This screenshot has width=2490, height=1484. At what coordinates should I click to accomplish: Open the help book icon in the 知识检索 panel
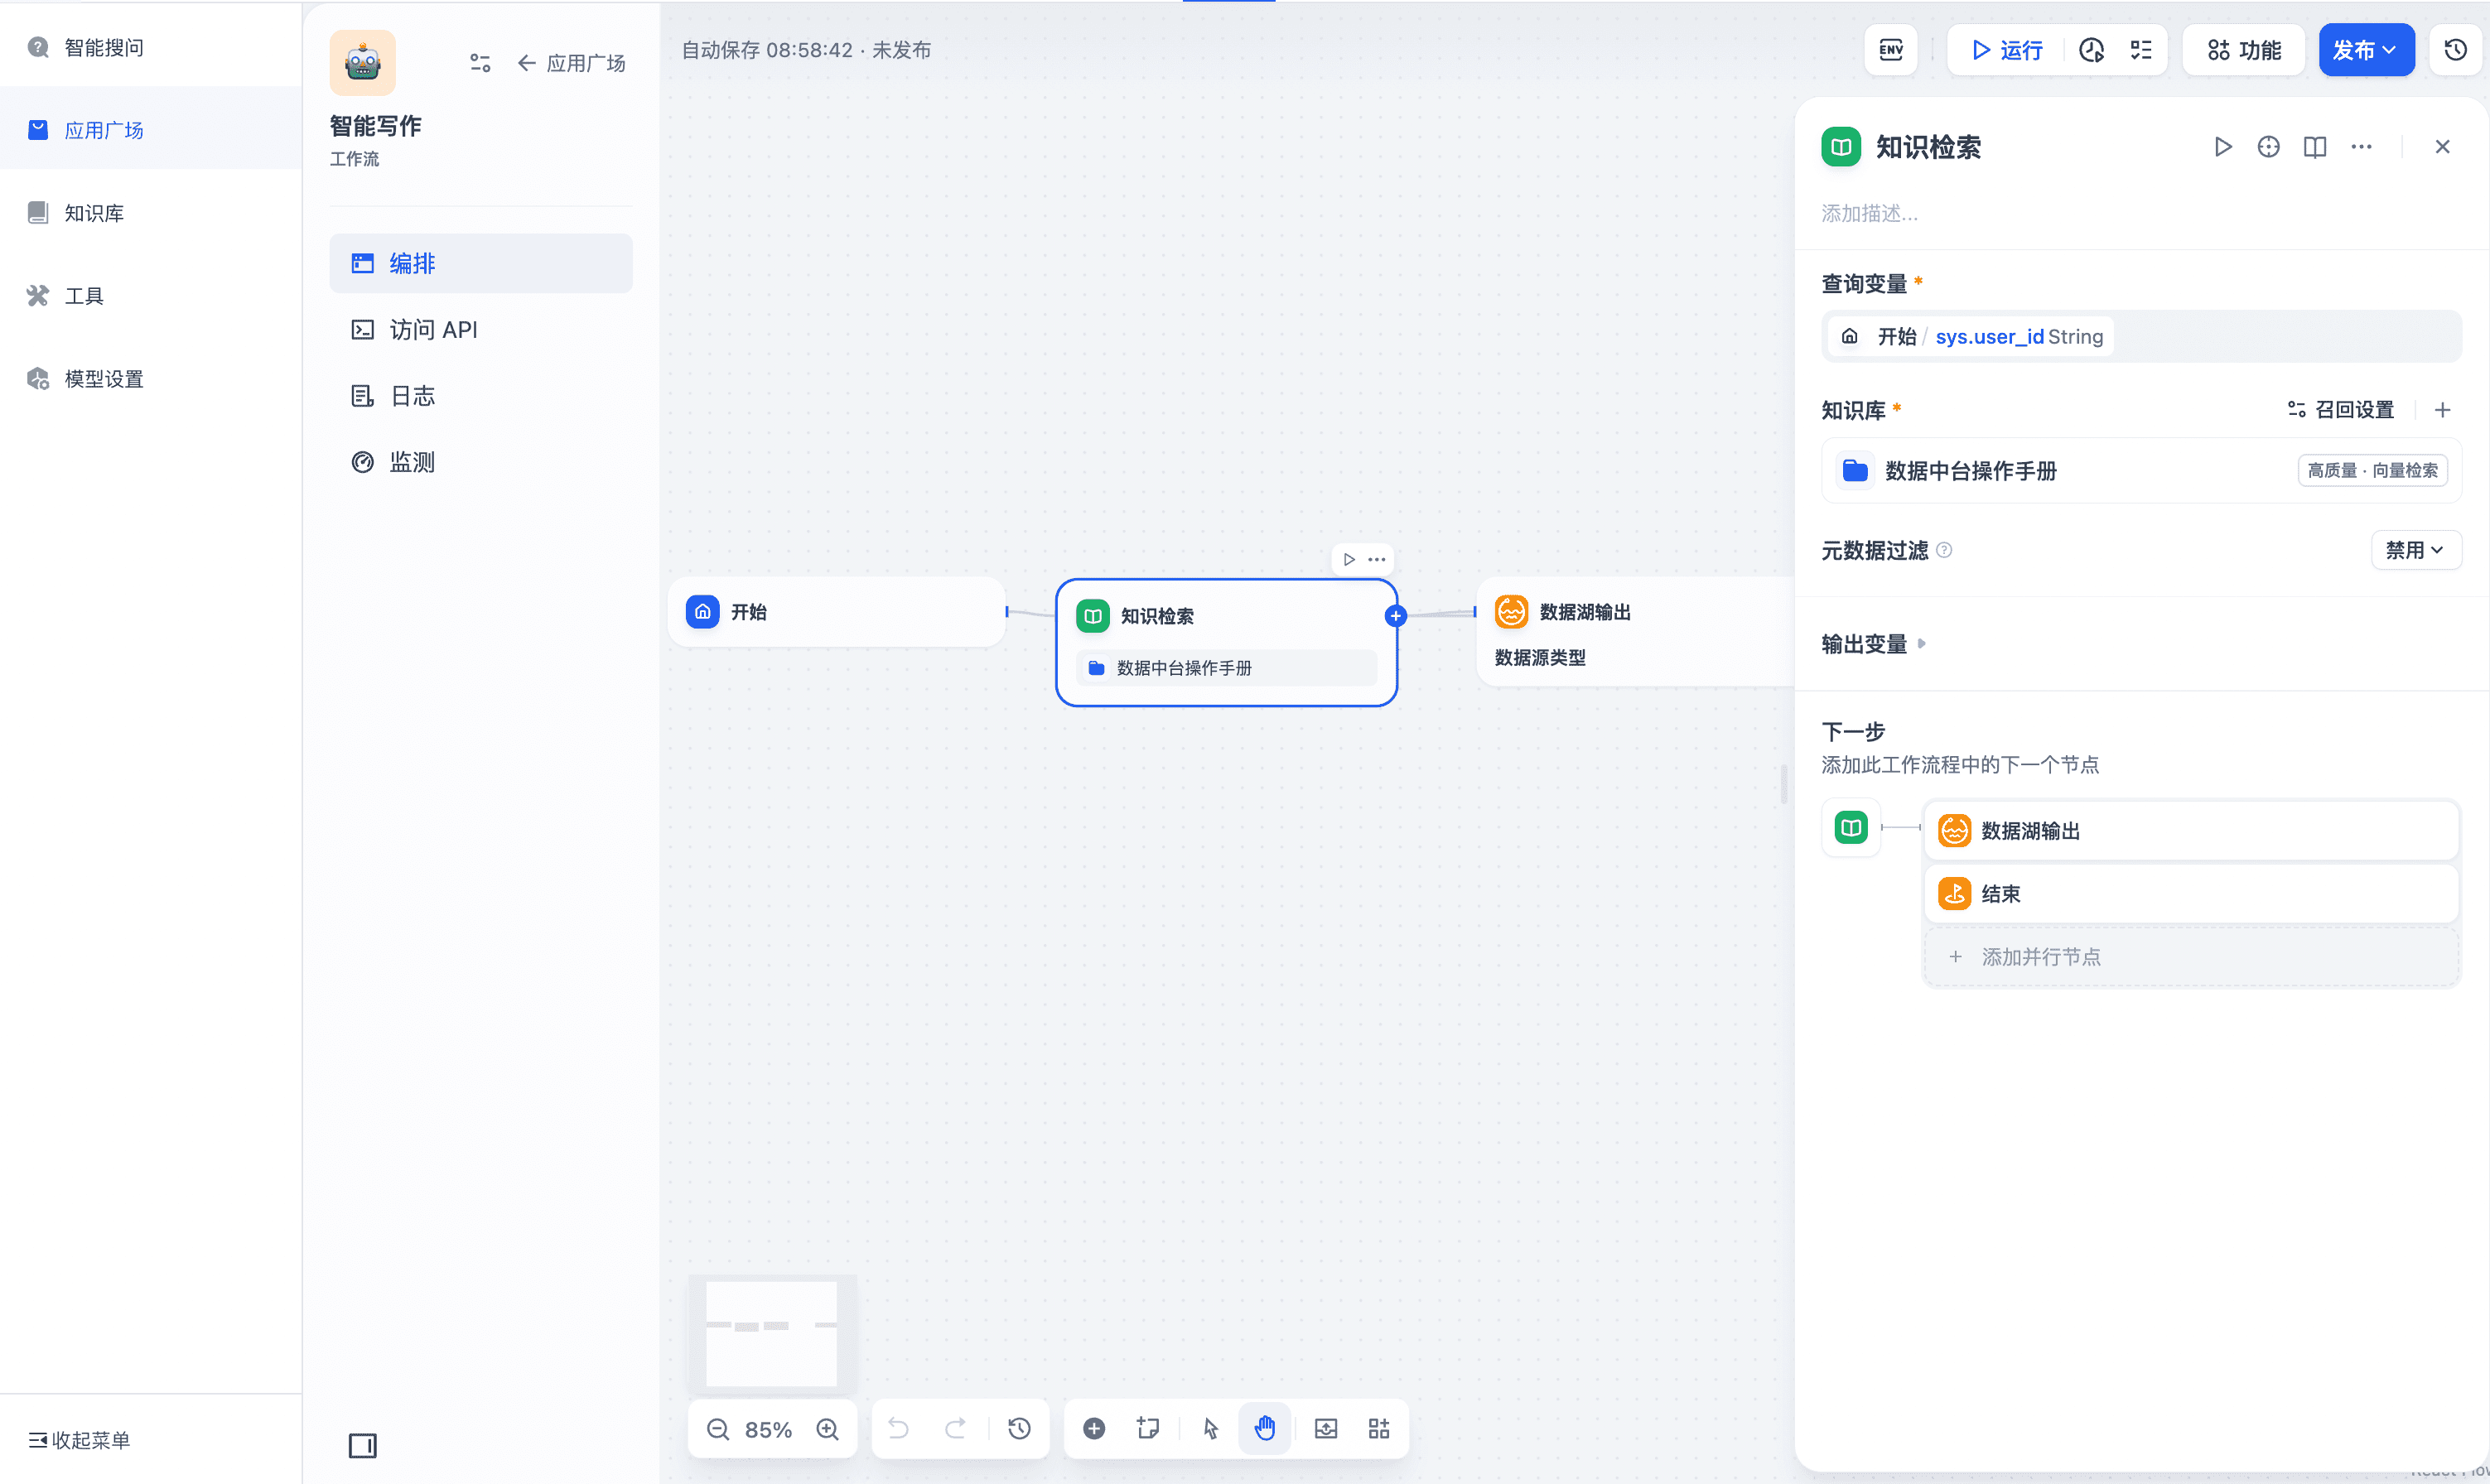pos(2315,147)
